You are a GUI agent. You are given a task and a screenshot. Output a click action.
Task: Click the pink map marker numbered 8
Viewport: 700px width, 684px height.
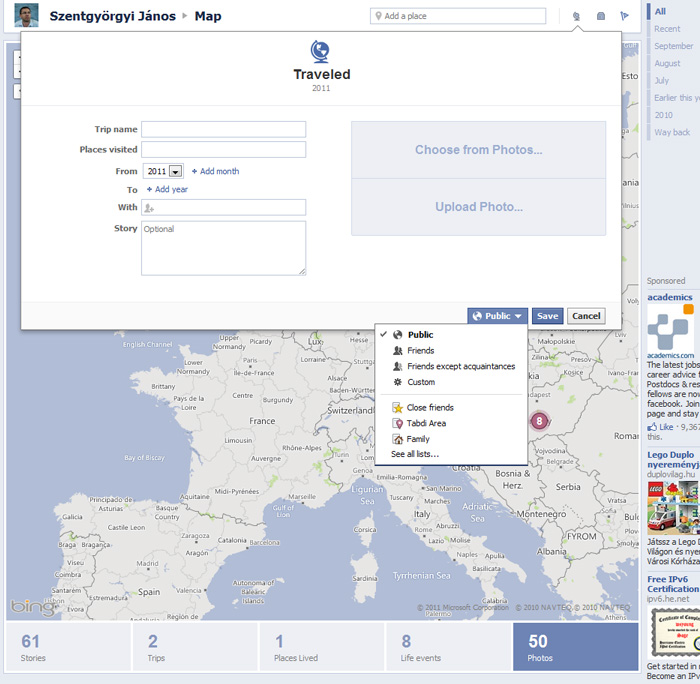coord(539,421)
